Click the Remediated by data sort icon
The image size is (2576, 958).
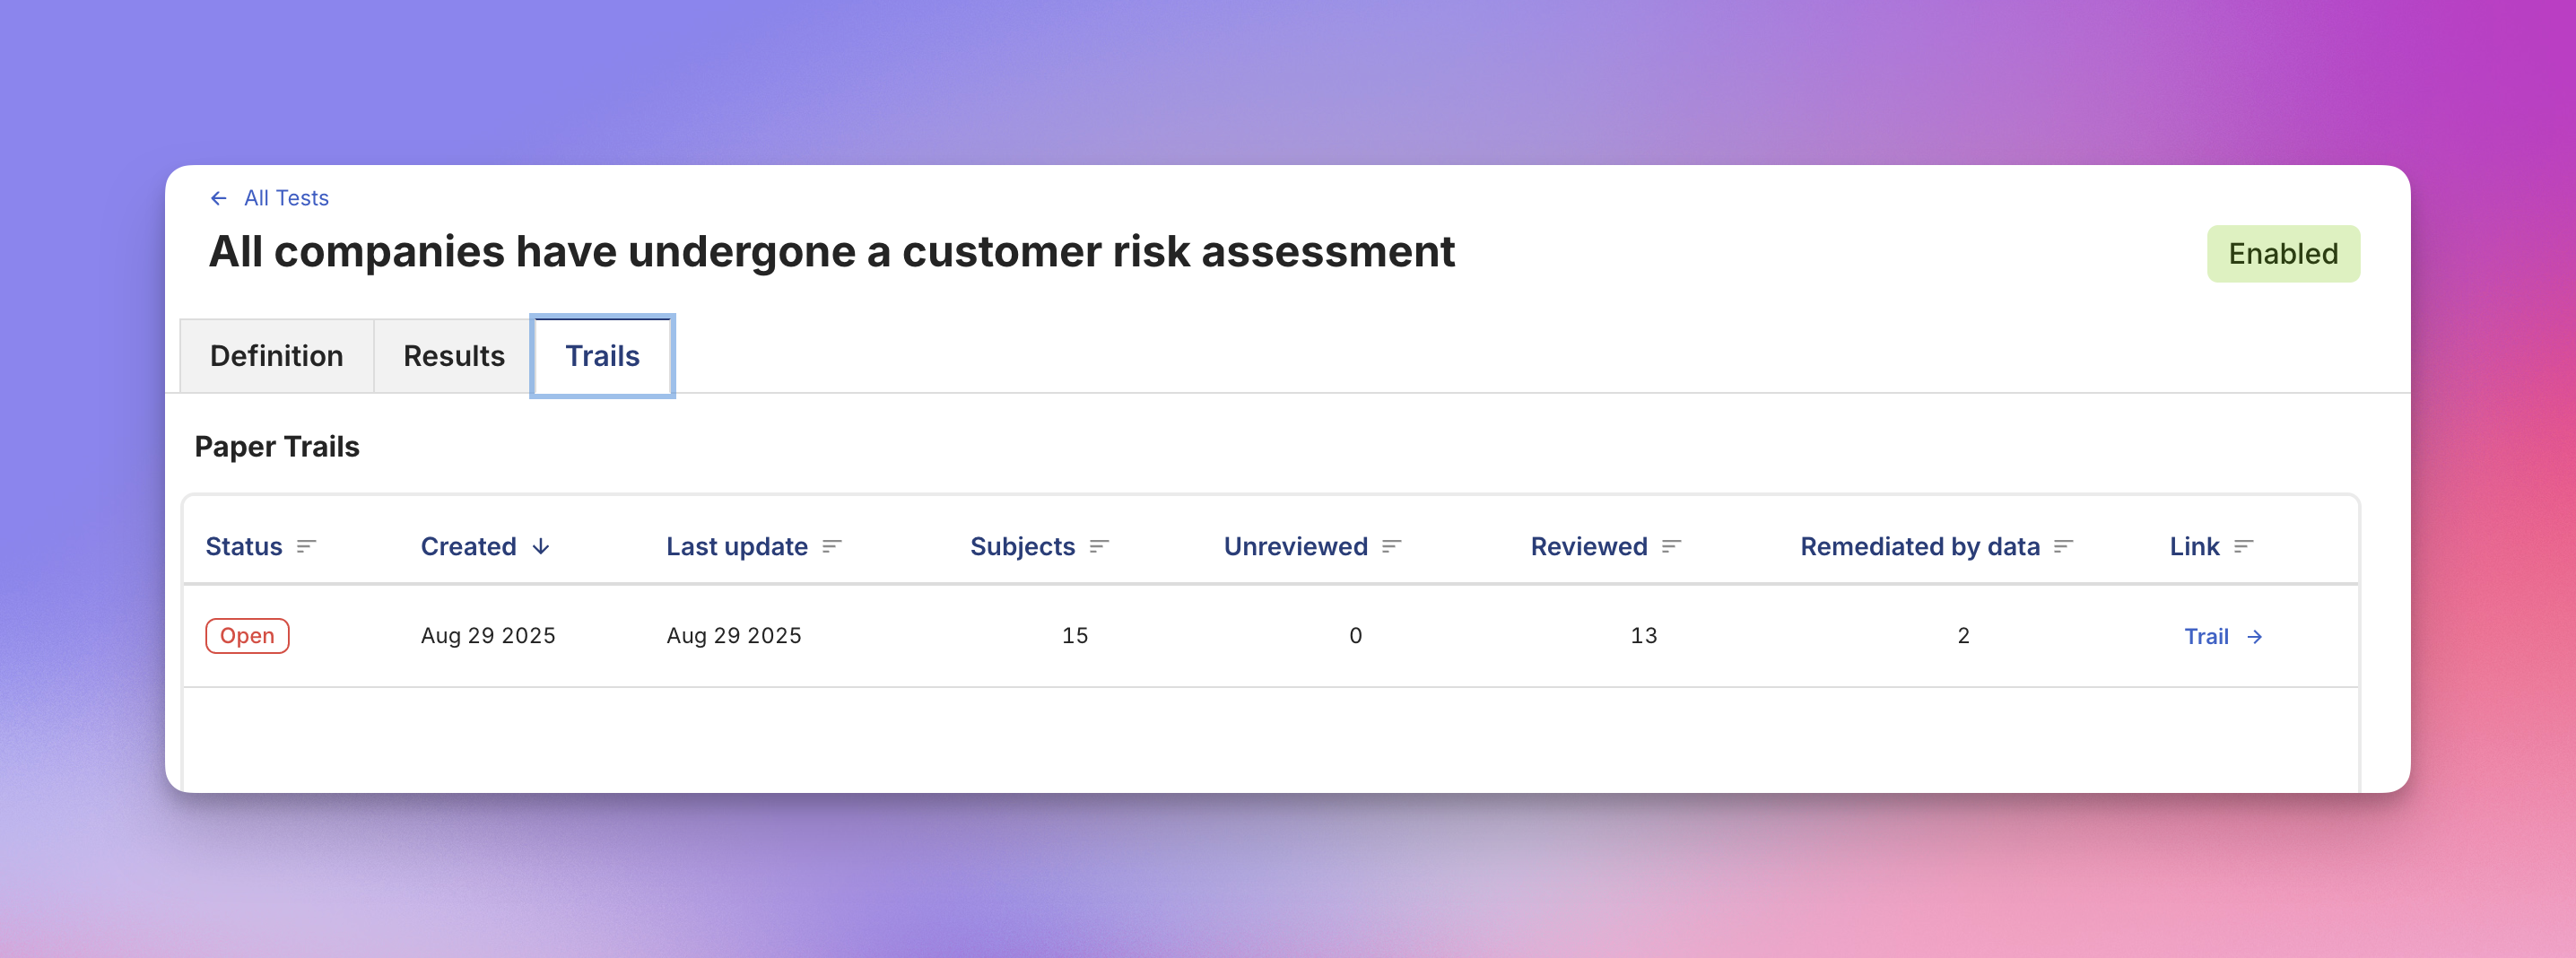click(2063, 546)
